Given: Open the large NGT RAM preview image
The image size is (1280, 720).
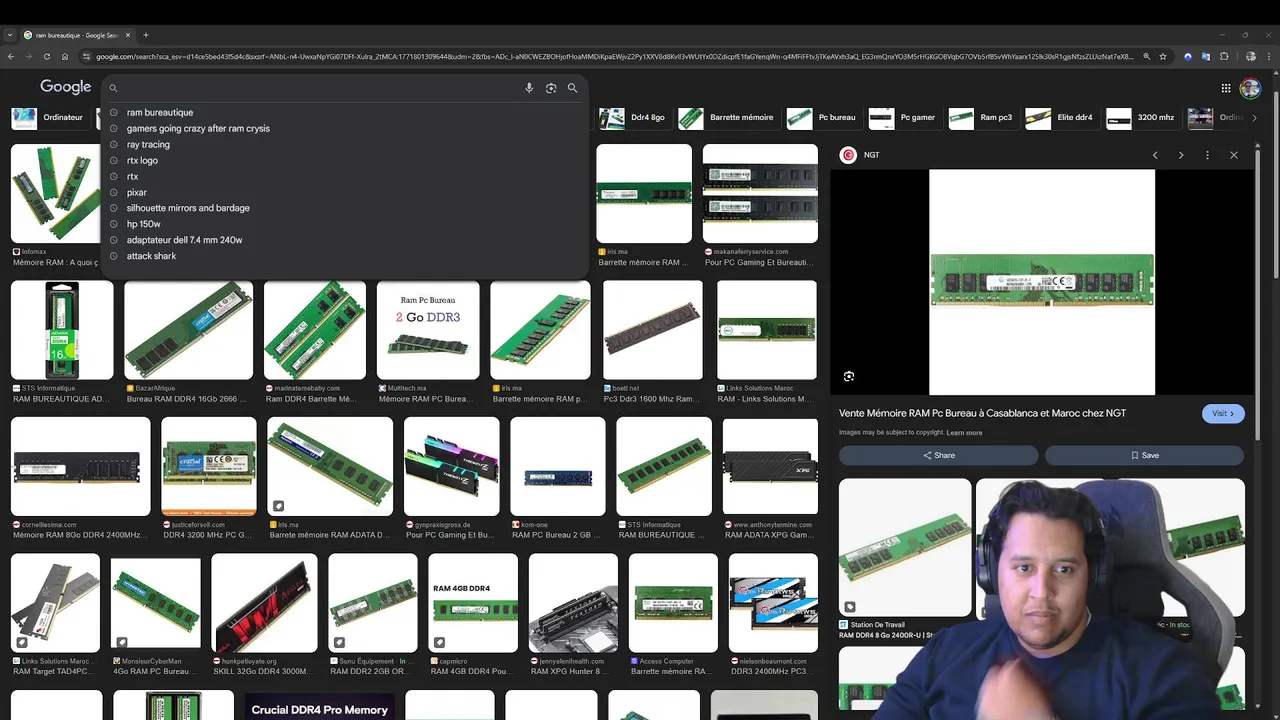Looking at the screenshot, I should 1042,282.
